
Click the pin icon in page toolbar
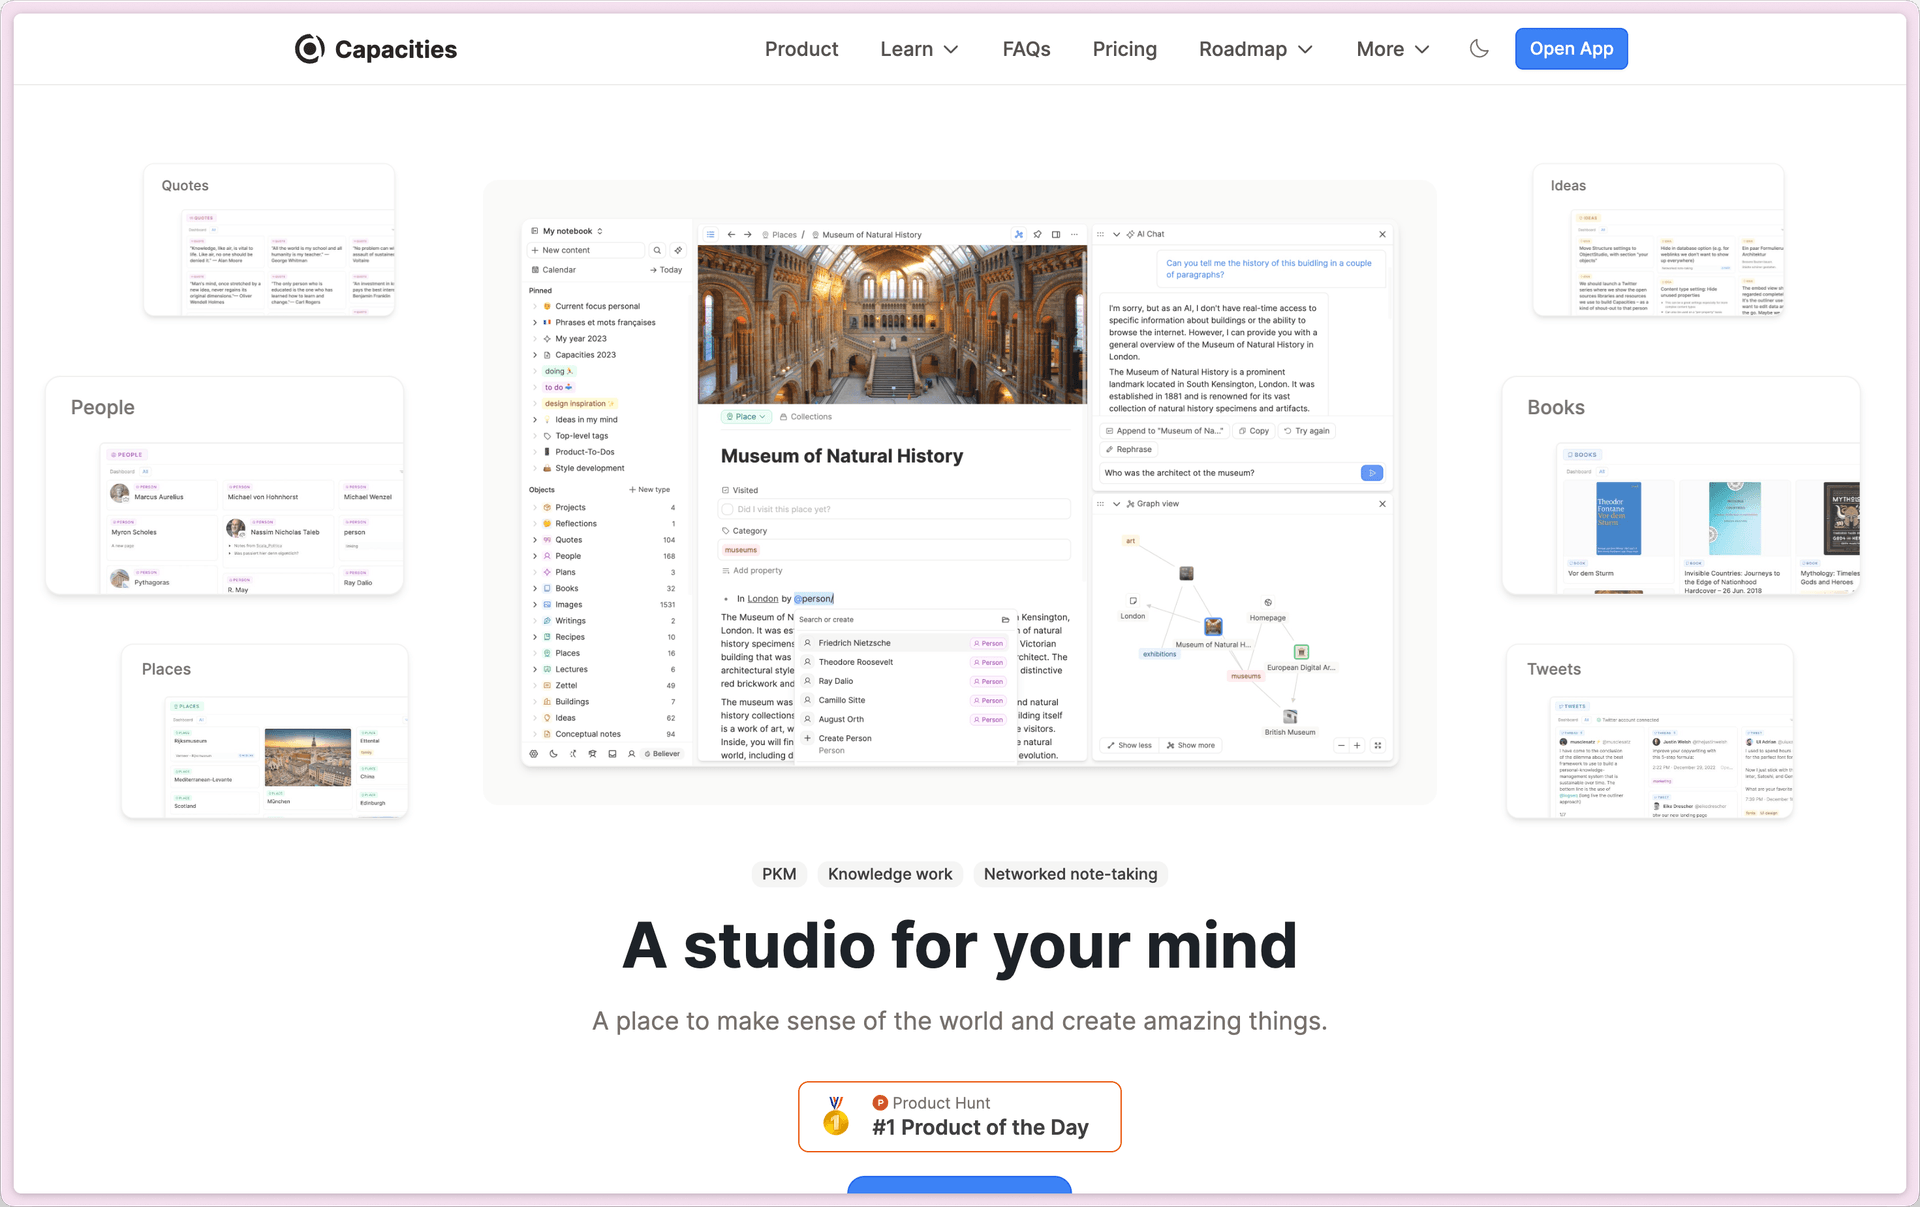(x=1037, y=235)
